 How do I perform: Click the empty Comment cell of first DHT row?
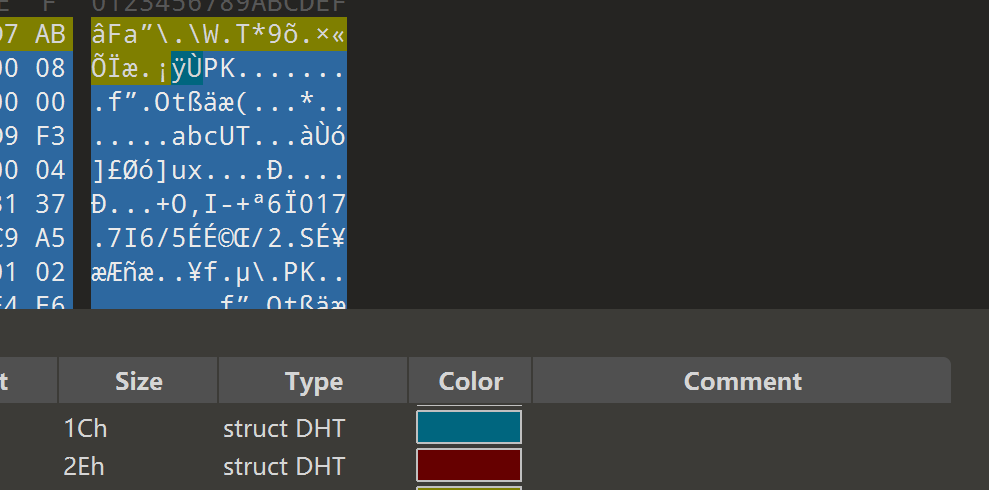[741, 428]
